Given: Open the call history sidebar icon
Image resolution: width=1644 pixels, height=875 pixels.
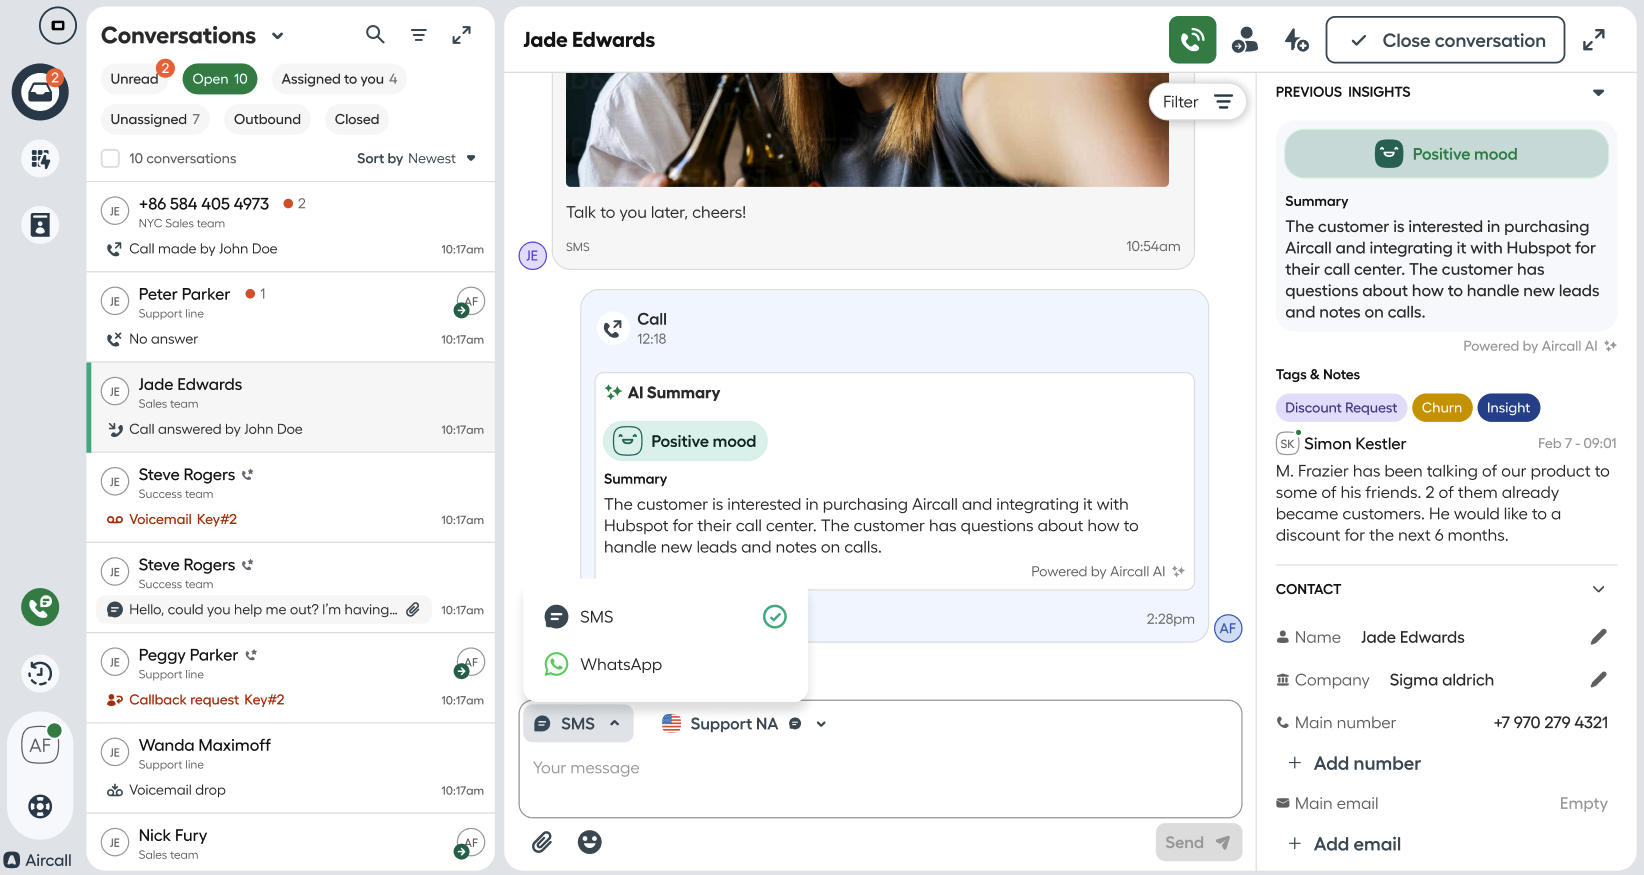Looking at the screenshot, I should click(40, 673).
